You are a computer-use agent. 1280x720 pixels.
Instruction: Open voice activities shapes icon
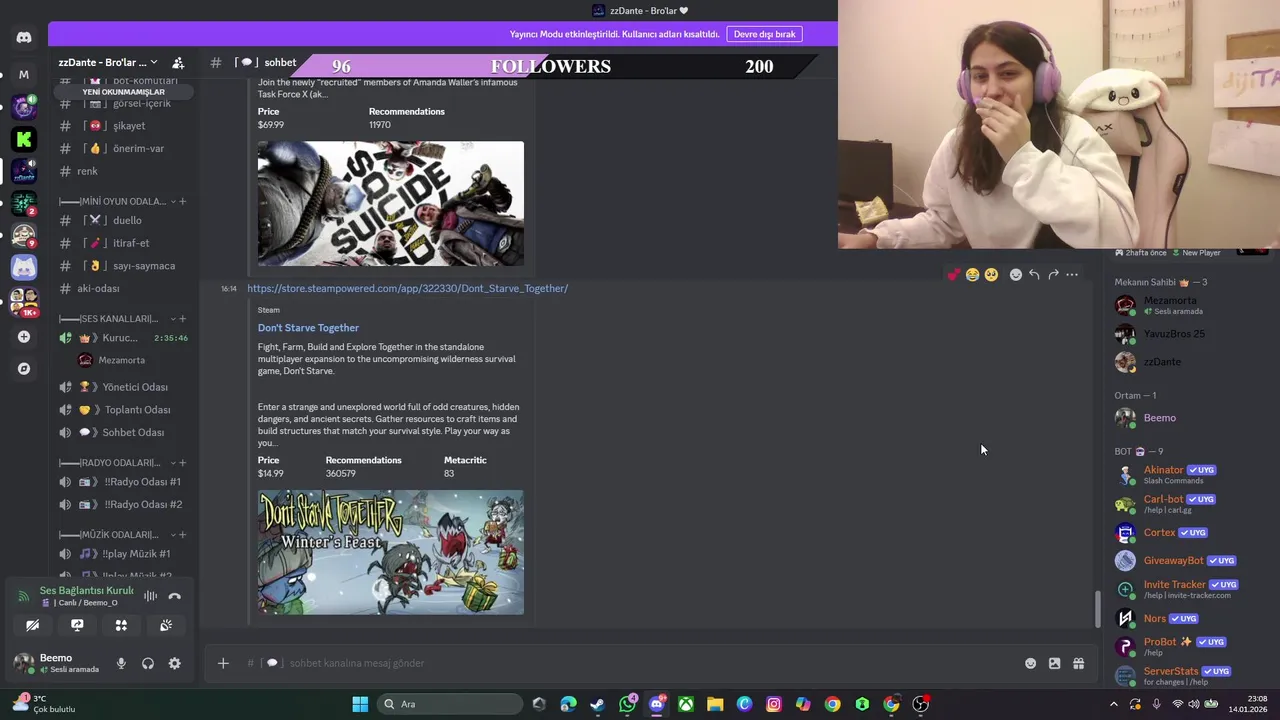121,625
